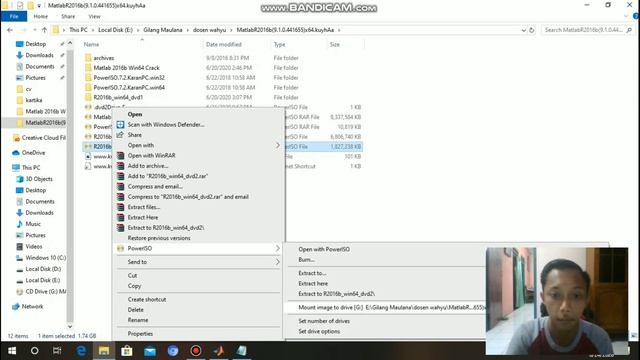Open CD Drive (G:) in sidebar
The image size is (640, 360).
coord(41,291)
